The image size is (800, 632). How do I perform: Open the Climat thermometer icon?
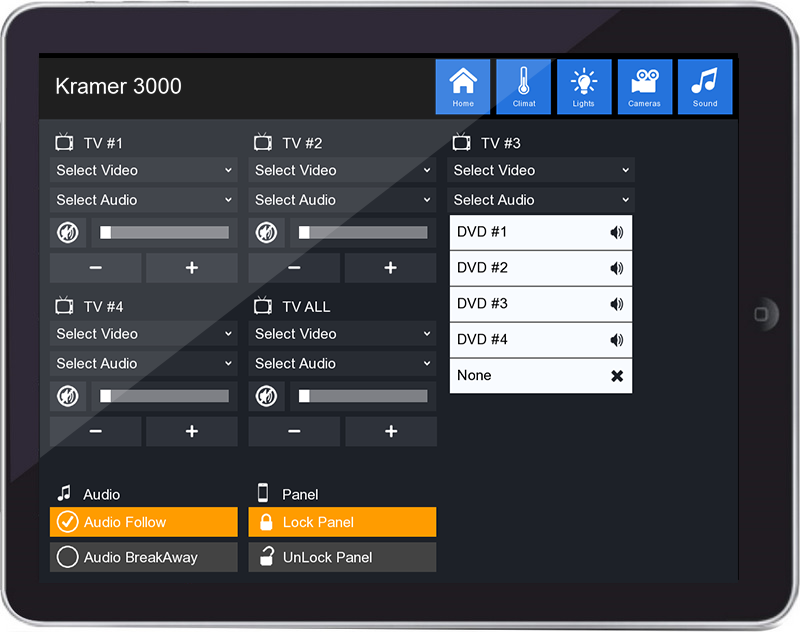tap(524, 86)
